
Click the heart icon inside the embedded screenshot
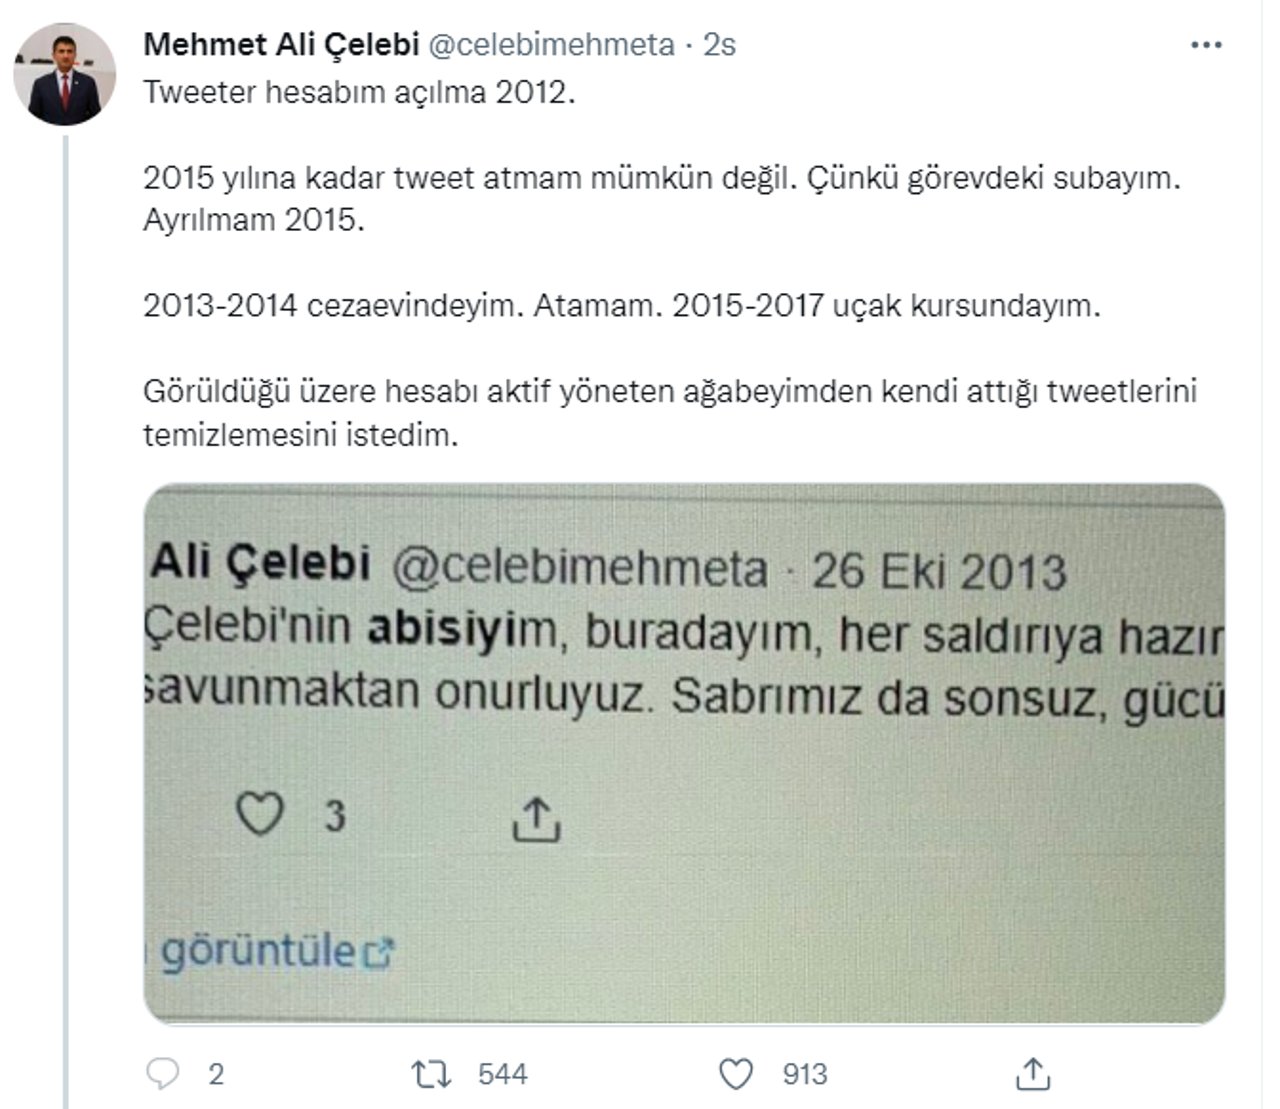click(x=259, y=814)
